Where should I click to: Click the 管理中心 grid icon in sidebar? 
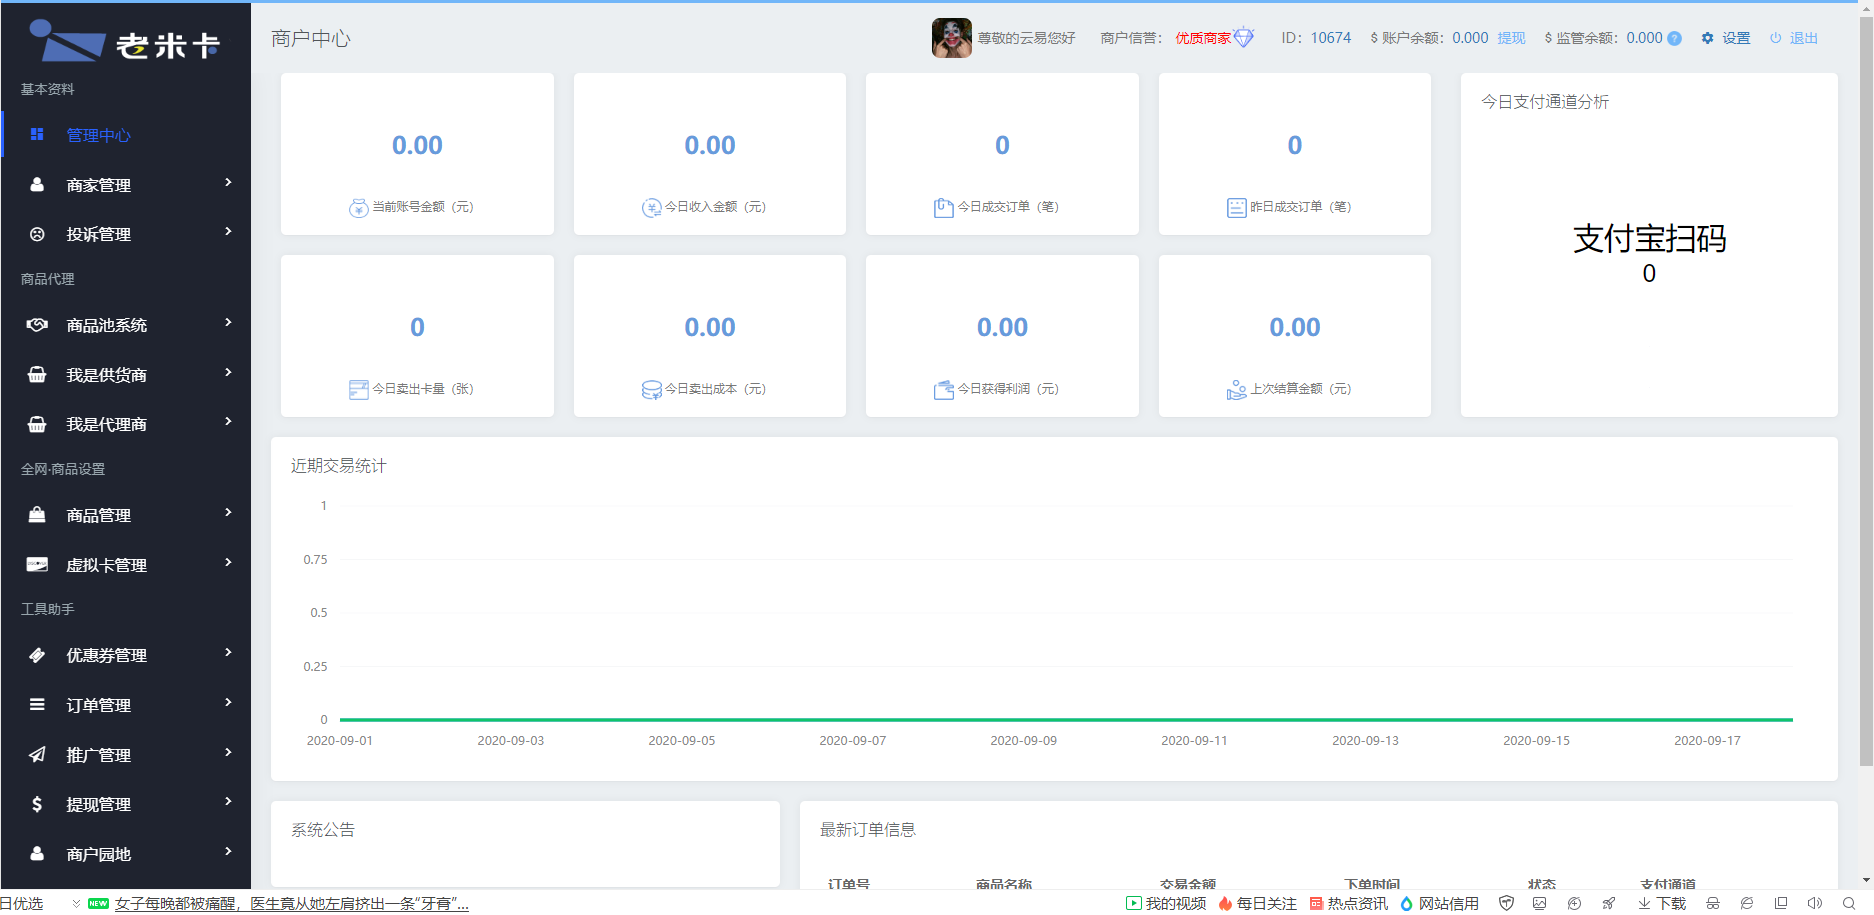(37, 134)
